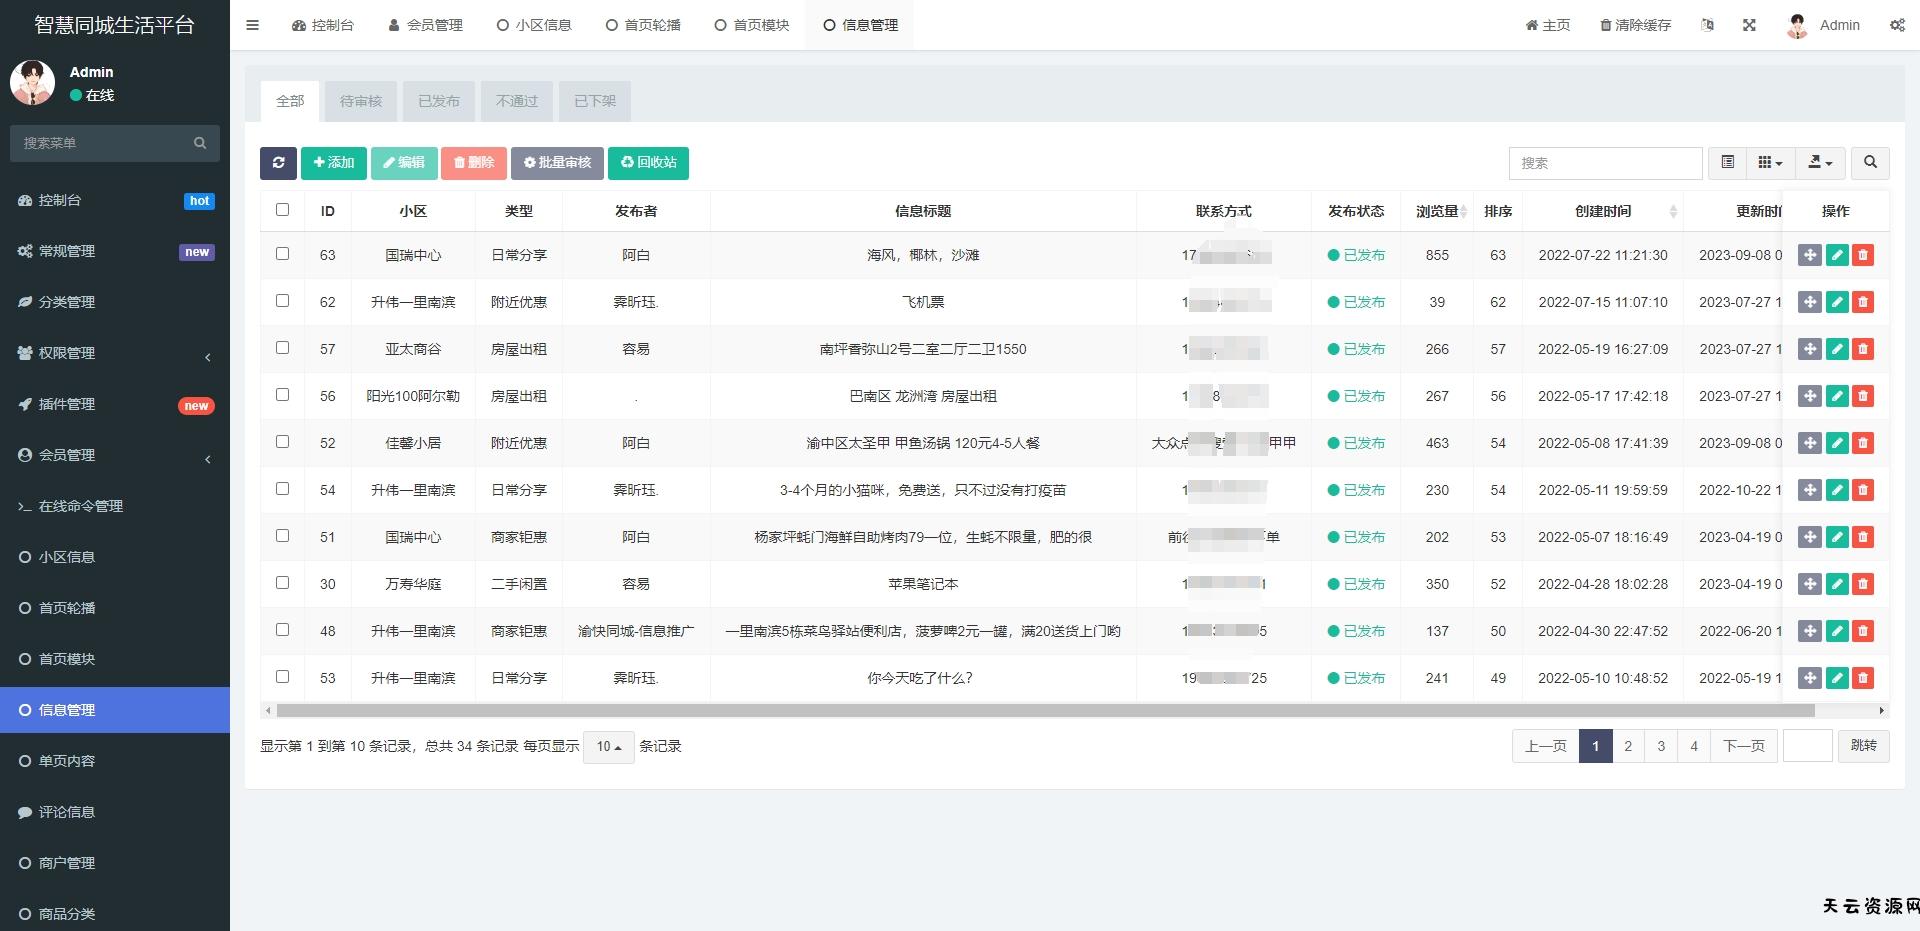Open 评论信息 in the sidebar menu
This screenshot has height=931, width=1920.
pyautogui.click(x=67, y=812)
